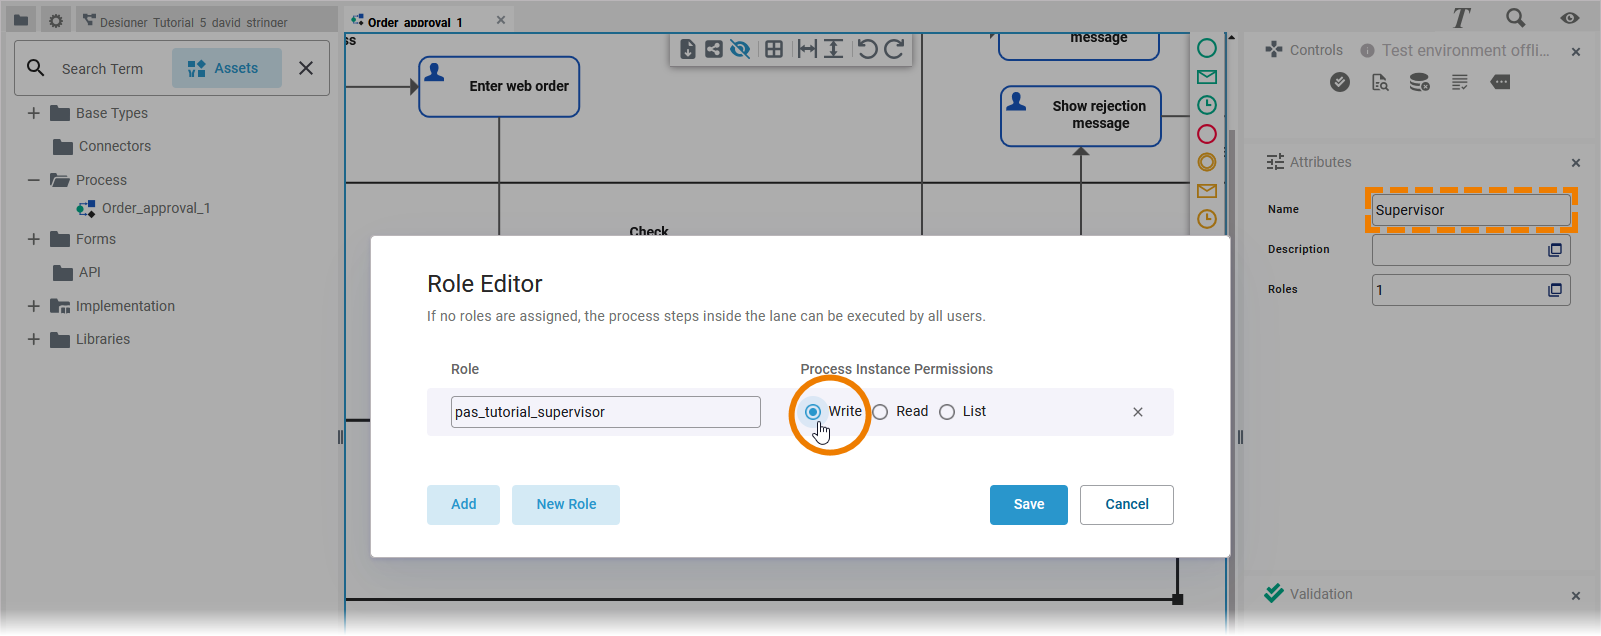
Task: Click Save in Role Editor
Action: click(1028, 505)
